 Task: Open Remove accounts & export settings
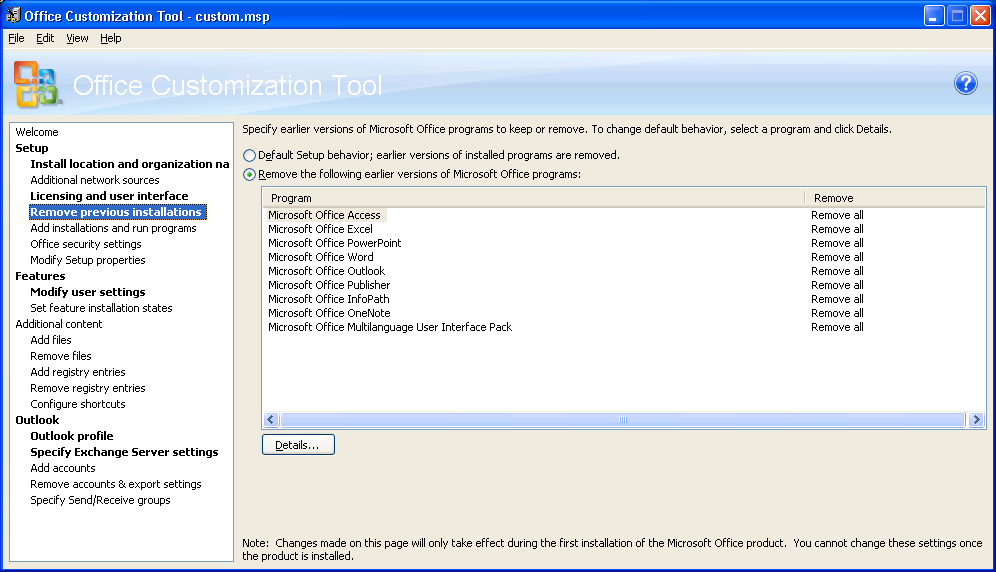[116, 484]
